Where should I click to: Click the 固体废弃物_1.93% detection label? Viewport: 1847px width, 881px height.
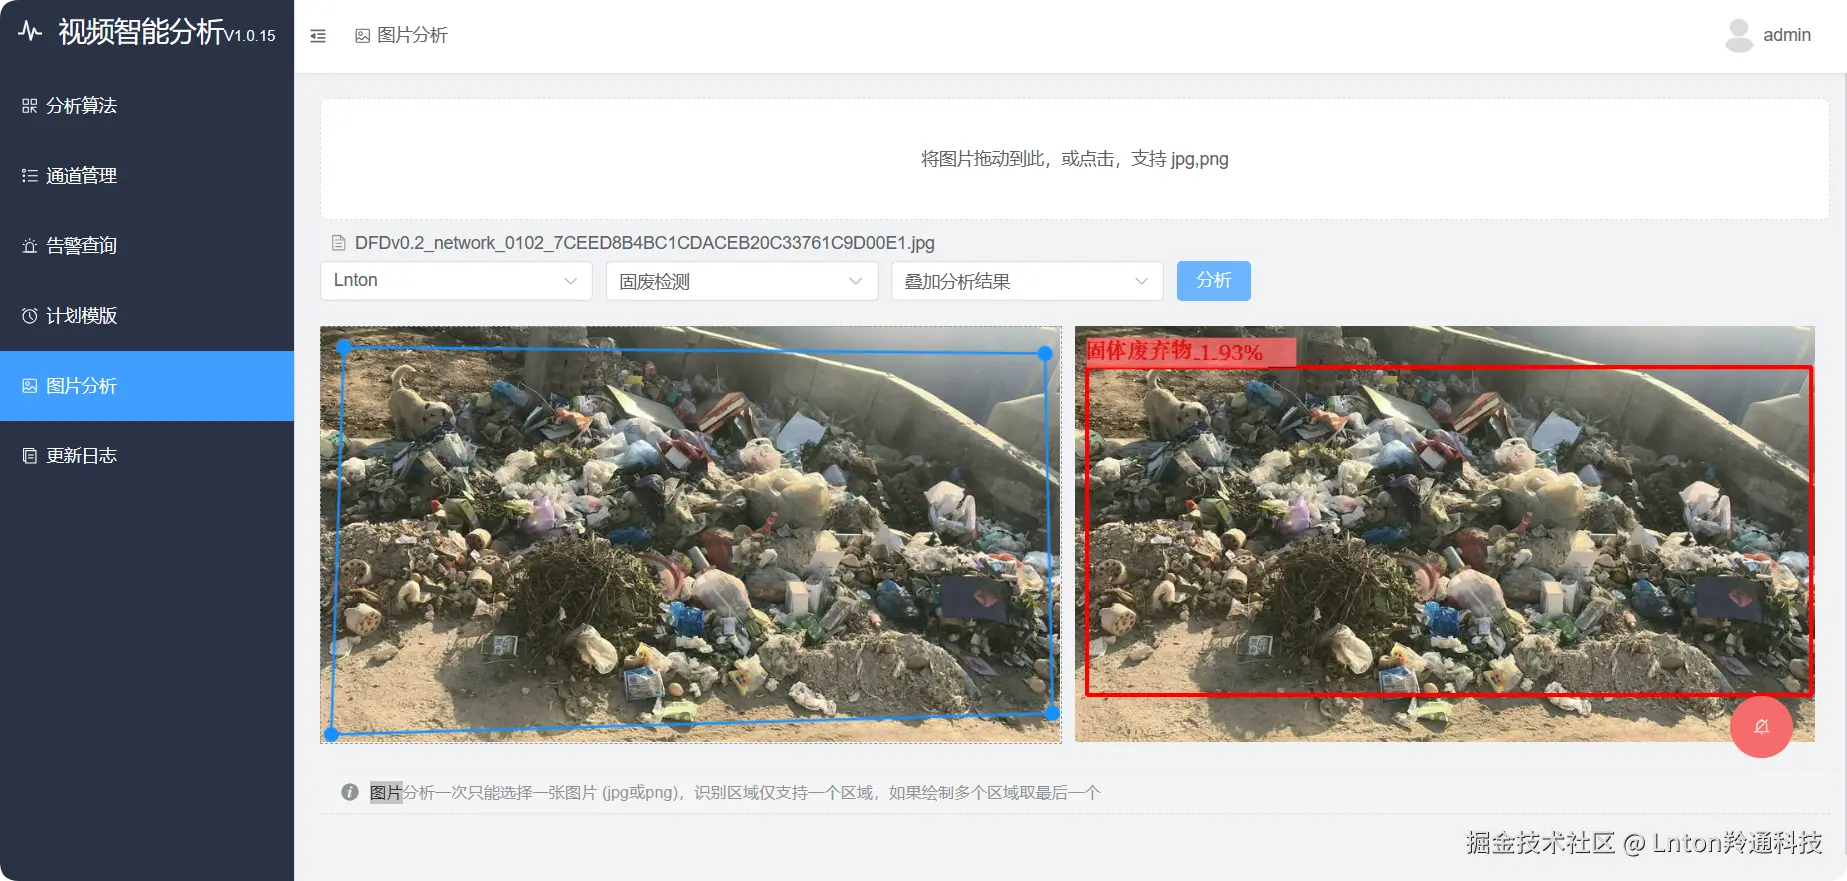click(1191, 351)
